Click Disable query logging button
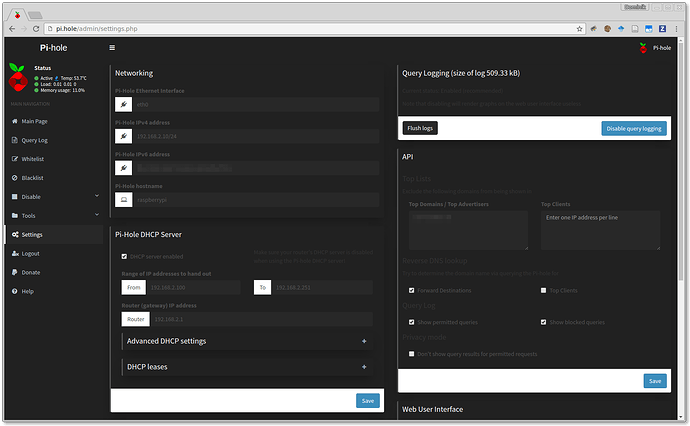This screenshot has width=690, height=426. pyautogui.click(x=634, y=129)
